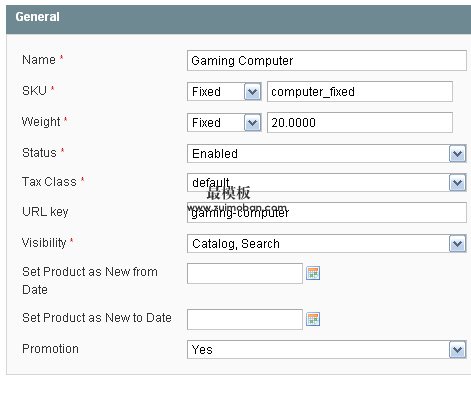
Task: Open the Visibility Catalog, Search dropdown
Action: pyautogui.click(x=327, y=244)
